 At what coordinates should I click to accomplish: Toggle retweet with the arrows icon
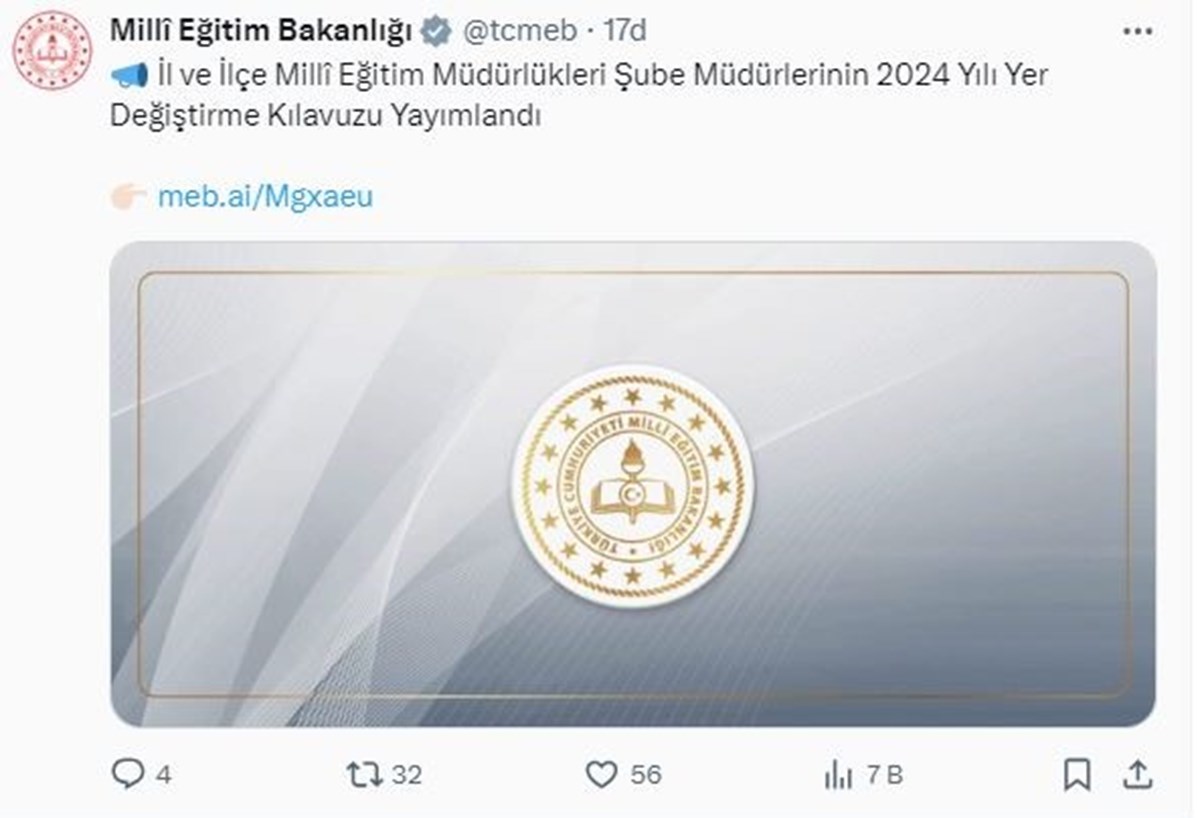pos(362,774)
